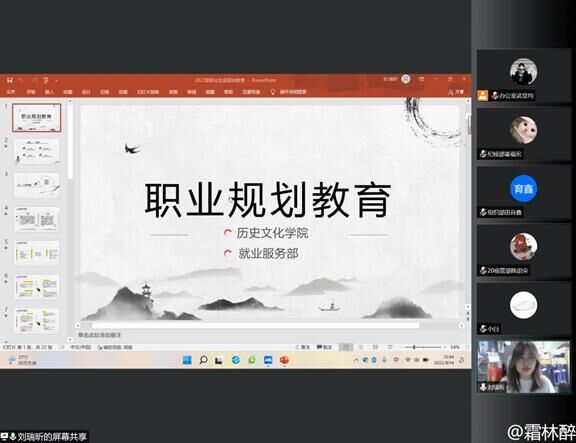Toggle the 批注 comments pane in status bar
Image resolution: width=576 pixels, height=443 pixels.
[x=324, y=347]
